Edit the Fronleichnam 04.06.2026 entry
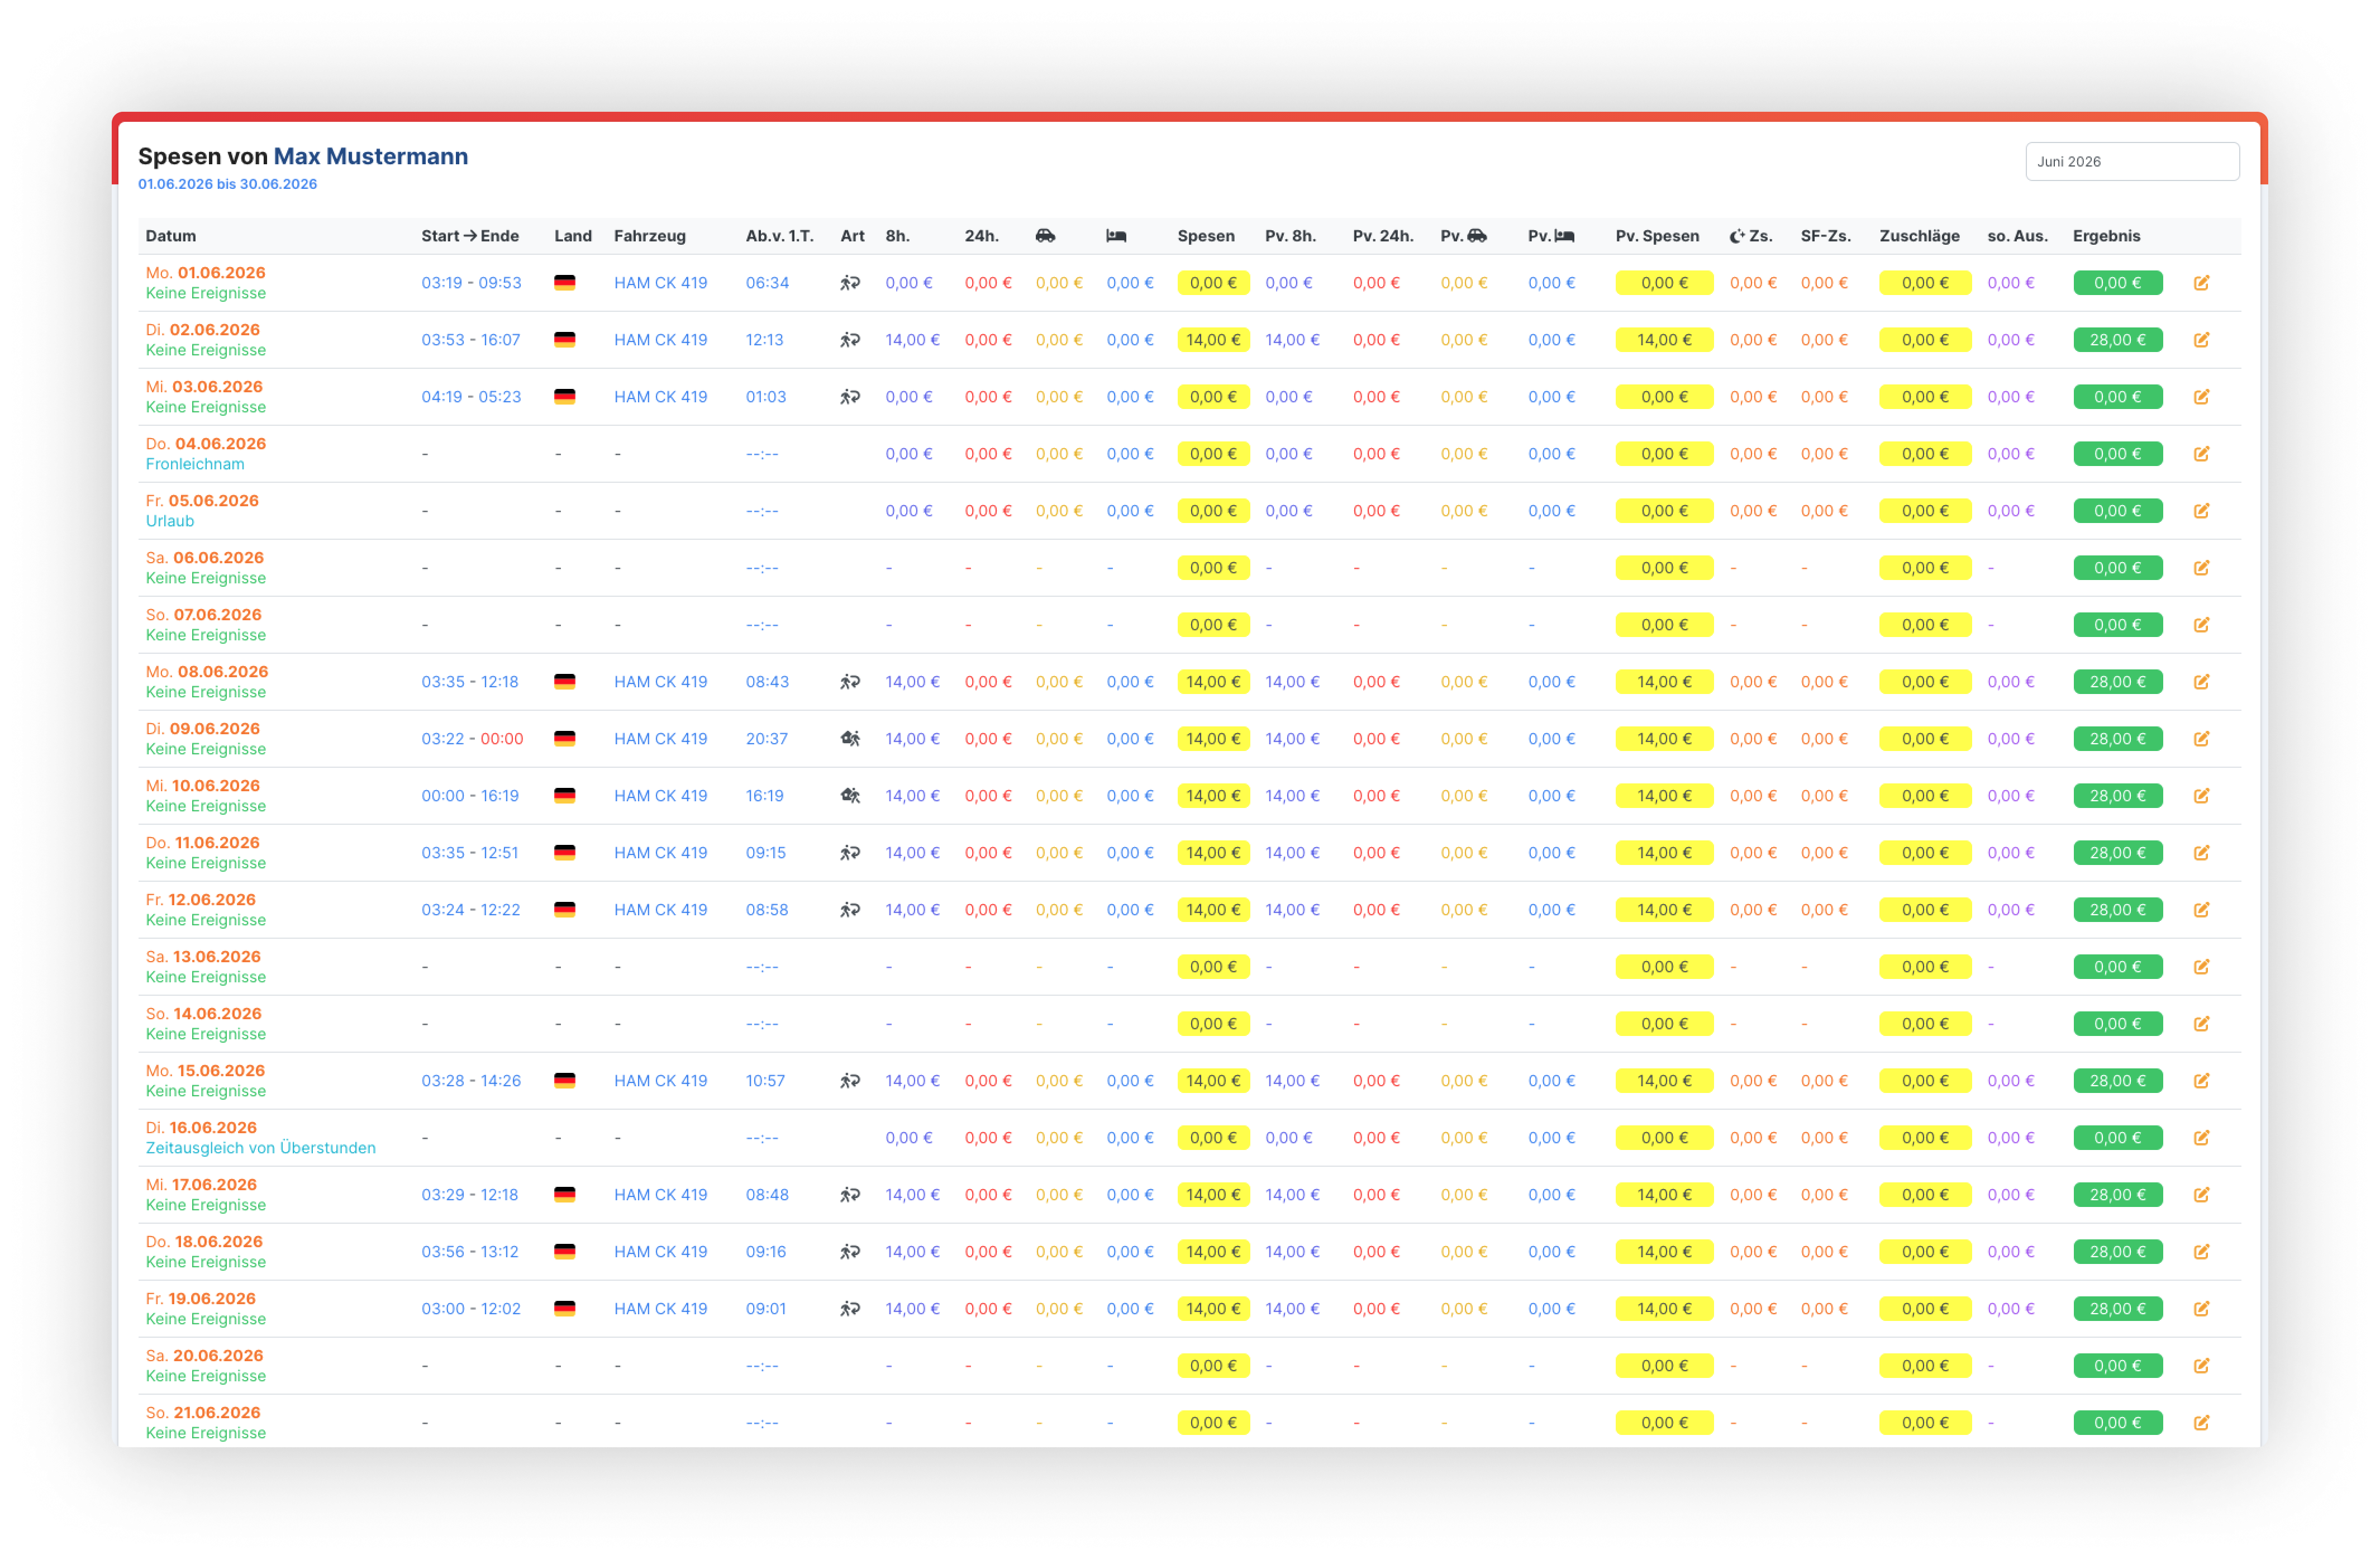The width and height of the screenshot is (2380, 1559). click(x=2201, y=454)
